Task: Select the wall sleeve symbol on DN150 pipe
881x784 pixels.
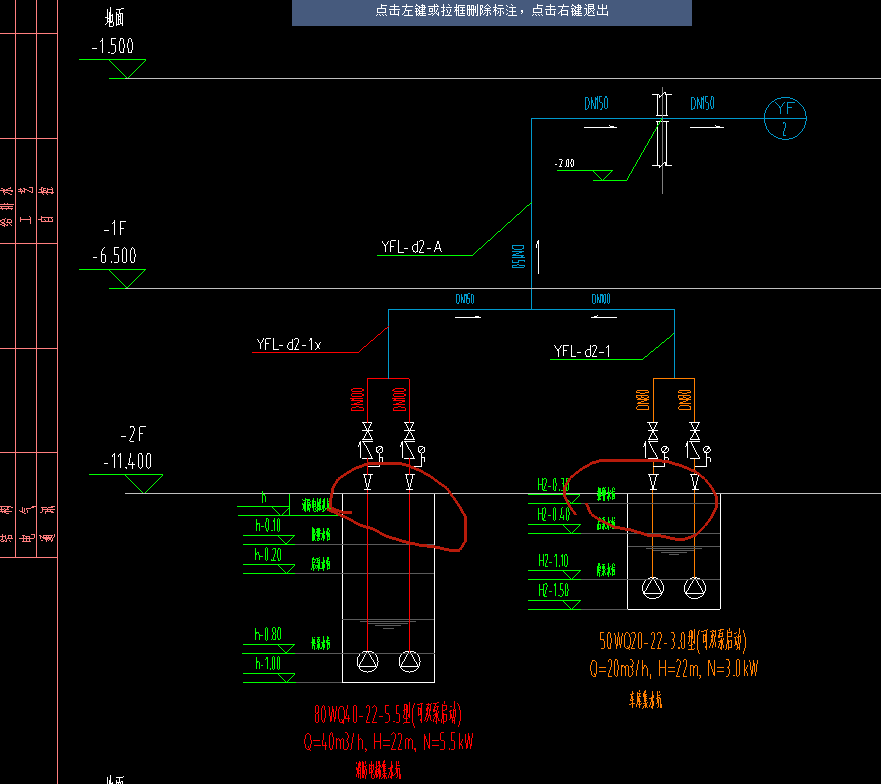Action: pos(662,130)
